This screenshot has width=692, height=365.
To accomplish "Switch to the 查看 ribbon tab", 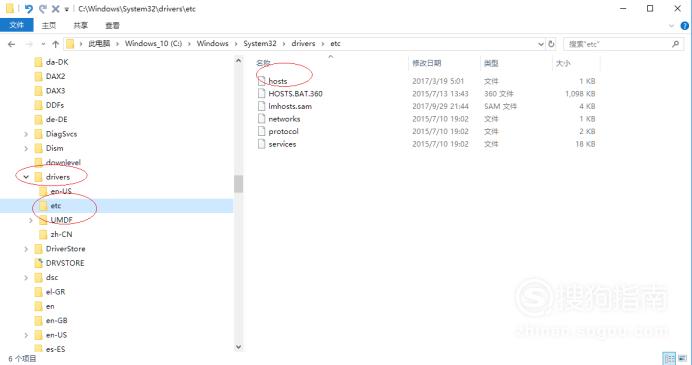I will point(112,26).
